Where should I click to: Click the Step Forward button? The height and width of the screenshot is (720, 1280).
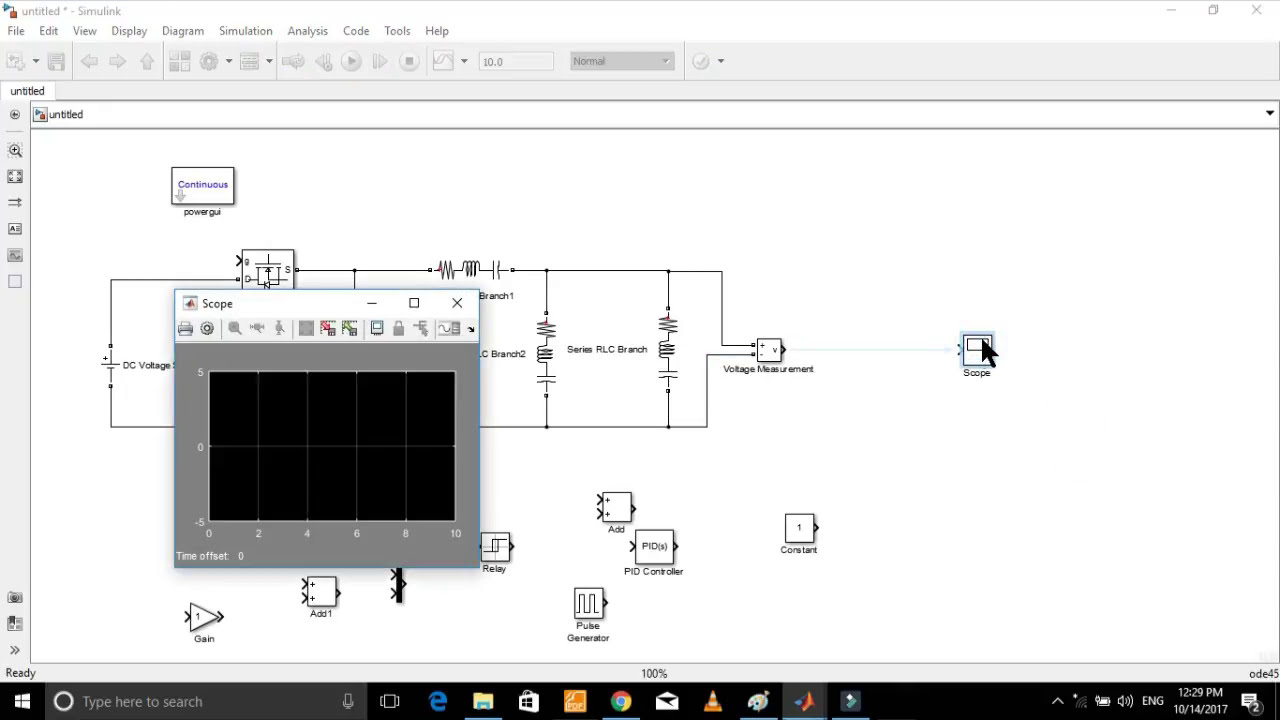click(x=380, y=61)
